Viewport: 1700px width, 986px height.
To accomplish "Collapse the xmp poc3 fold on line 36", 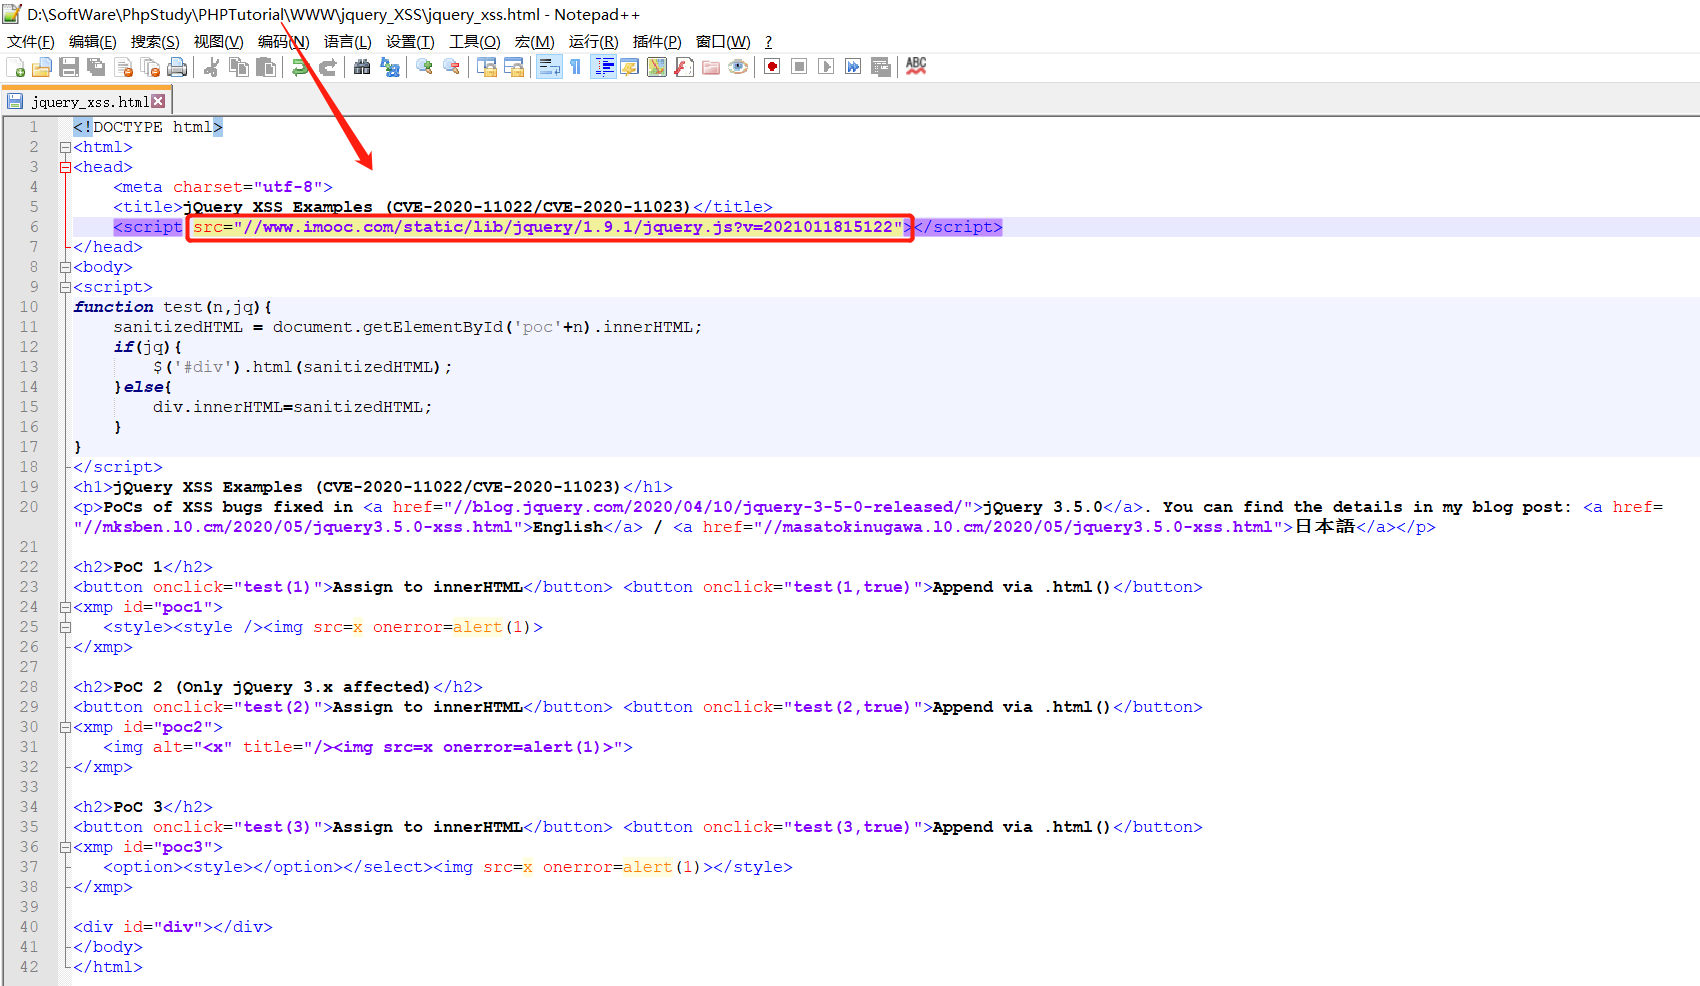I will pos(65,848).
